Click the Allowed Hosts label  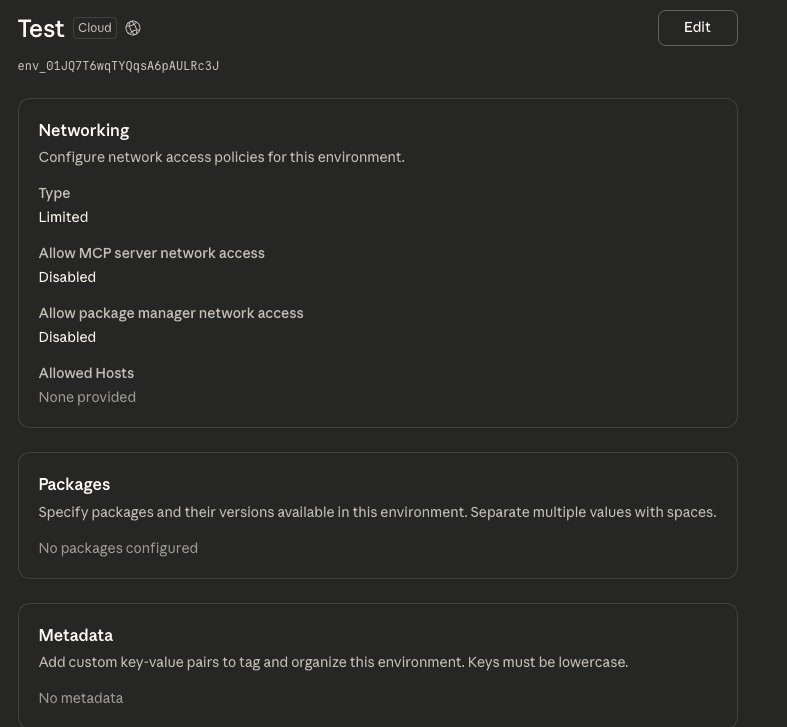(x=86, y=373)
